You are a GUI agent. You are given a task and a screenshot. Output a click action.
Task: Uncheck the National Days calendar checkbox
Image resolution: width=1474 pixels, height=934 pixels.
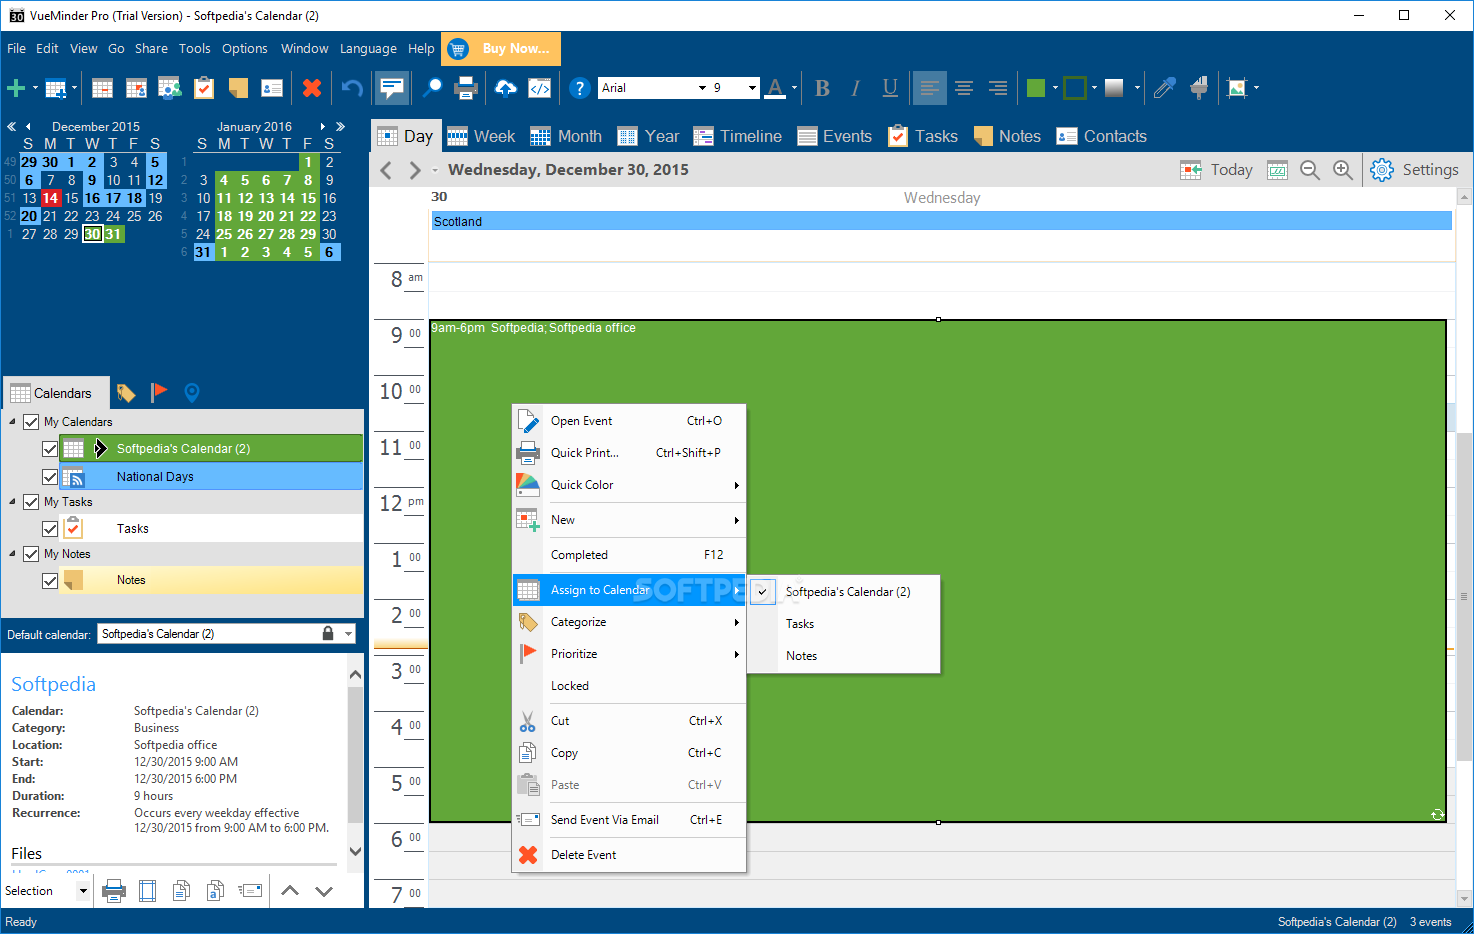tap(50, 477)
